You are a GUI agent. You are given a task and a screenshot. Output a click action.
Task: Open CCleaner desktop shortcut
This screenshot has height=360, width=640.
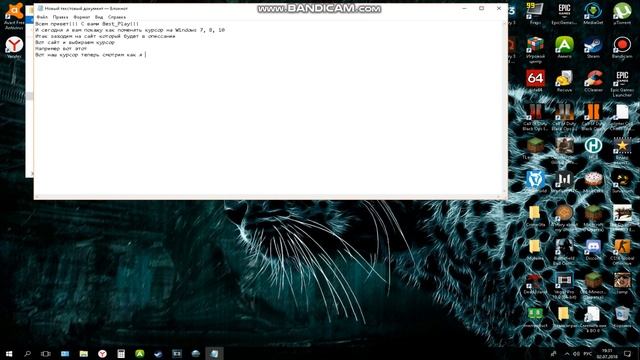(593, 80)
